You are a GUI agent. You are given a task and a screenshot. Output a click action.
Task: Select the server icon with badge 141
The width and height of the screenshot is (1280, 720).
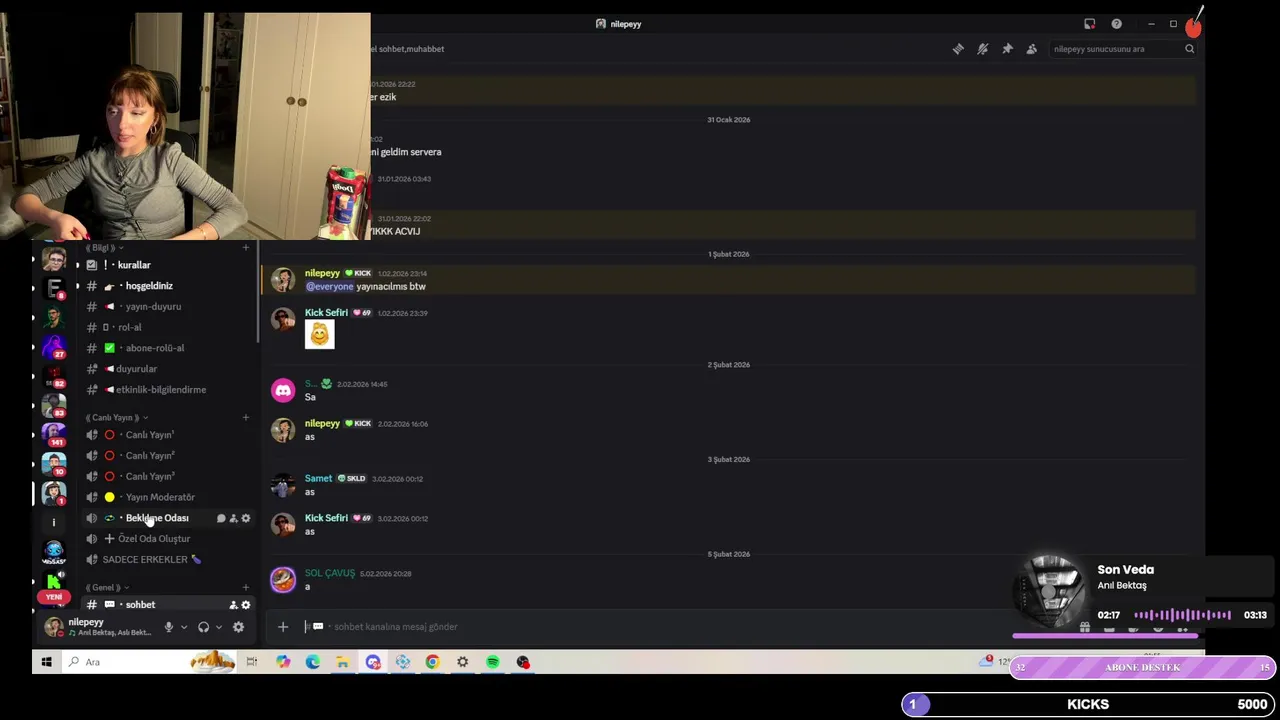click(54, 434)
